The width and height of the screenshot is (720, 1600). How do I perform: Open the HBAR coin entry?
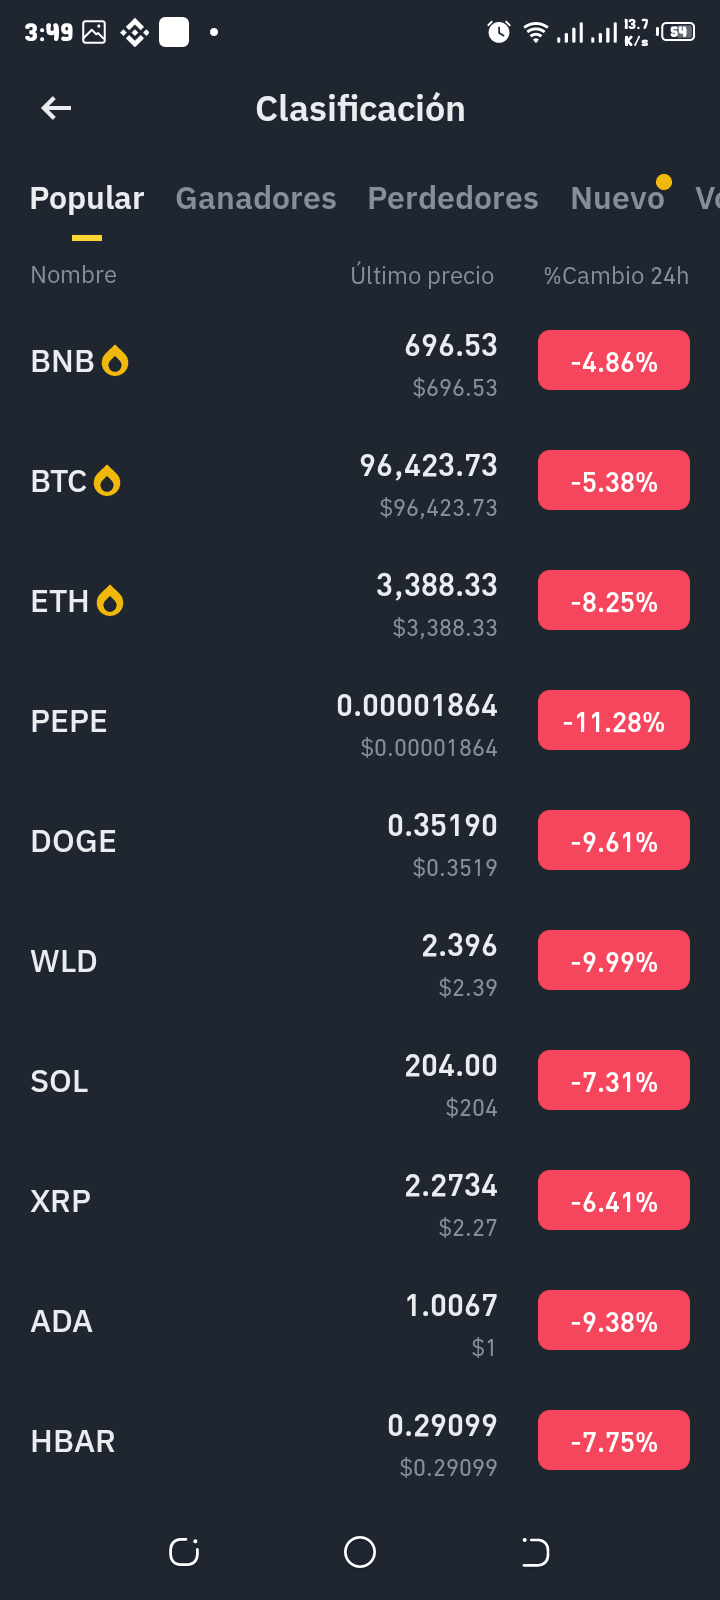point(360,1441)
